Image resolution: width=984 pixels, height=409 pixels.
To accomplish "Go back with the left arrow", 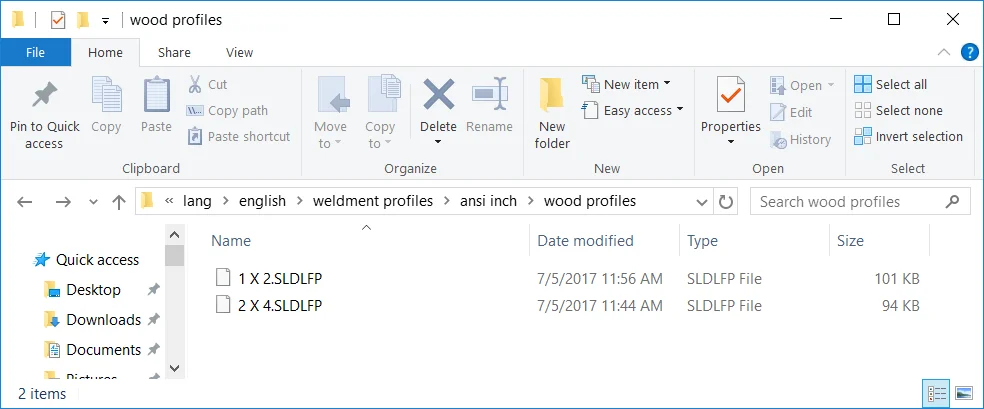I will [24, 201].
